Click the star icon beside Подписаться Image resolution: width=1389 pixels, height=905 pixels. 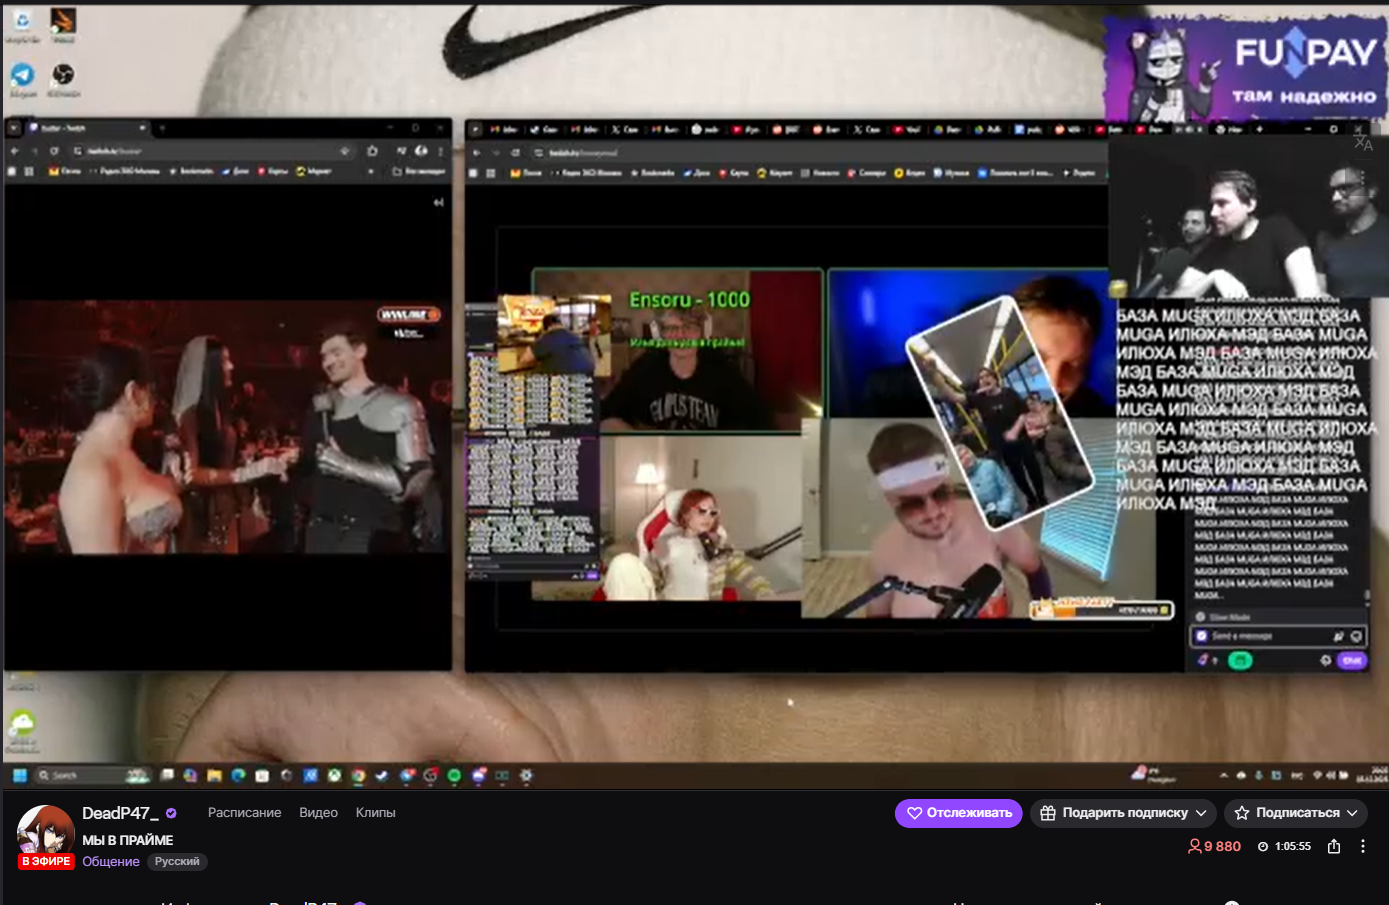1242,813
